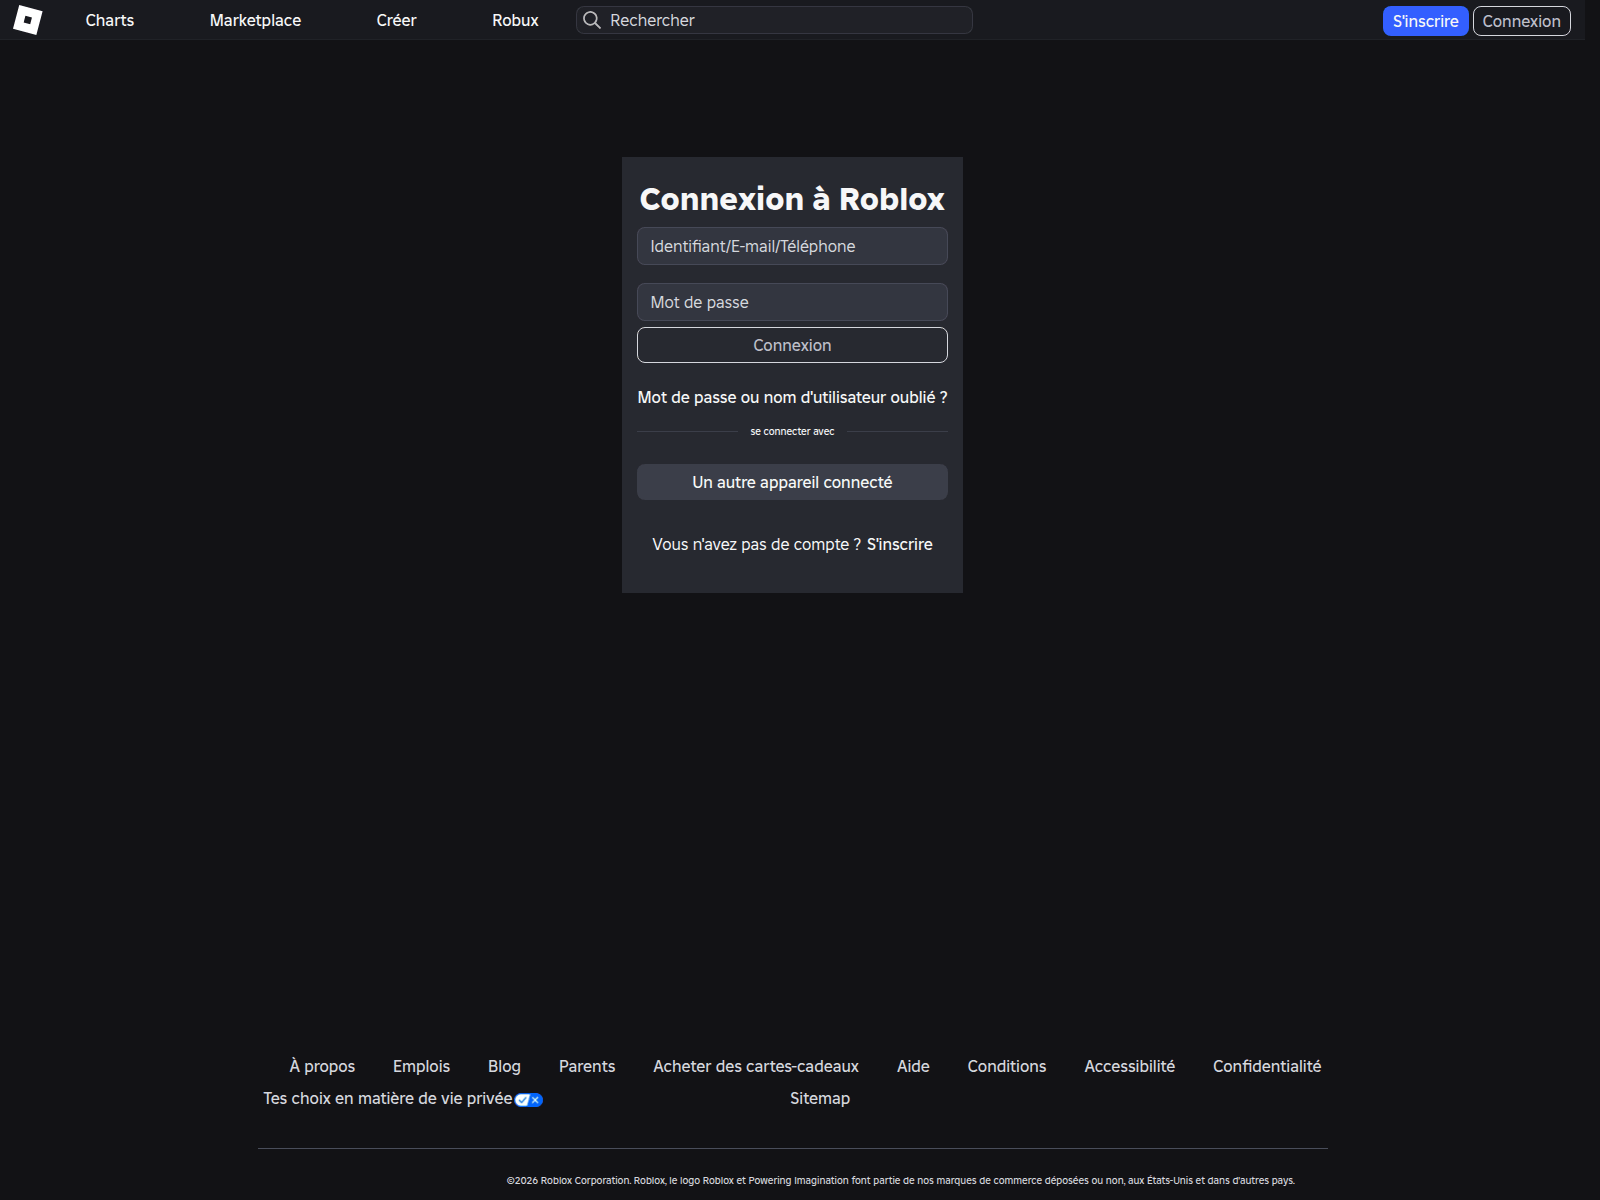Click the Rechercher search field
Image resolution: width=1600 pixels, height=1200 pixels.
coord(773,20)
